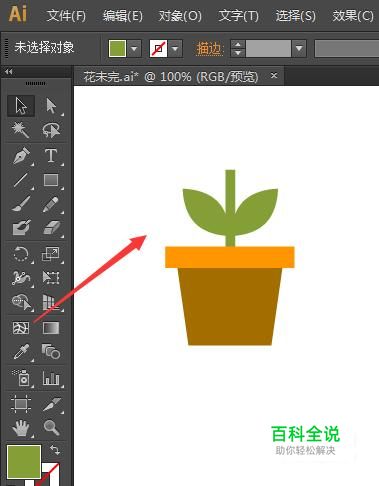The height and width of the screenshot is (486, 379).
Task: Open the 选择(S) menu
Action: point(295,16)
